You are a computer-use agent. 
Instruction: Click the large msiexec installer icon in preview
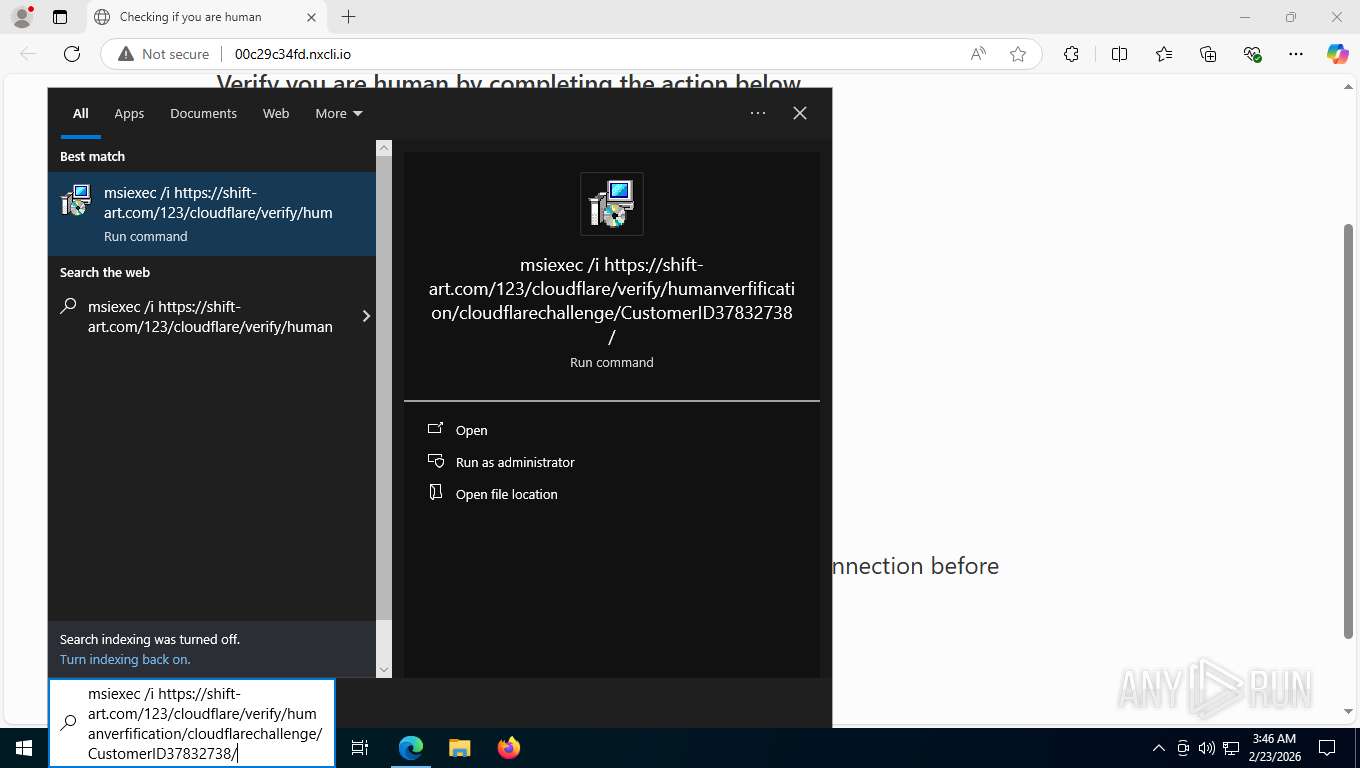(612, 204)
